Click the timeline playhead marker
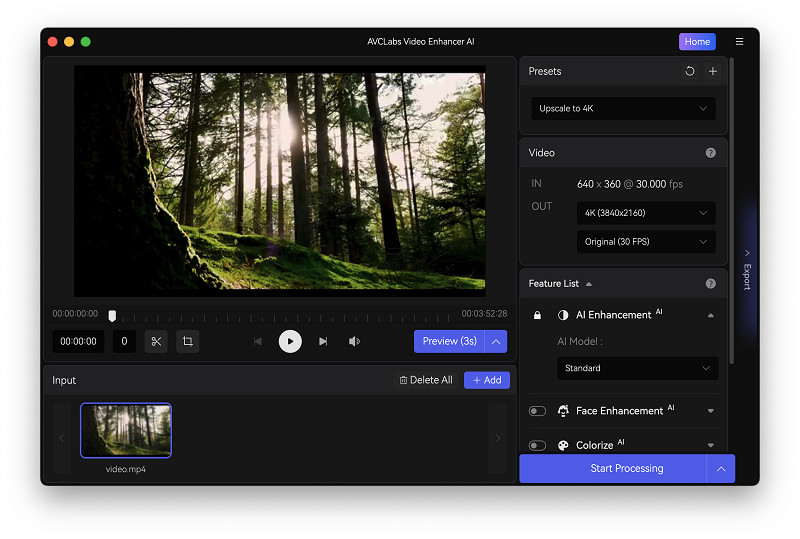 click(x=112, y=316)
